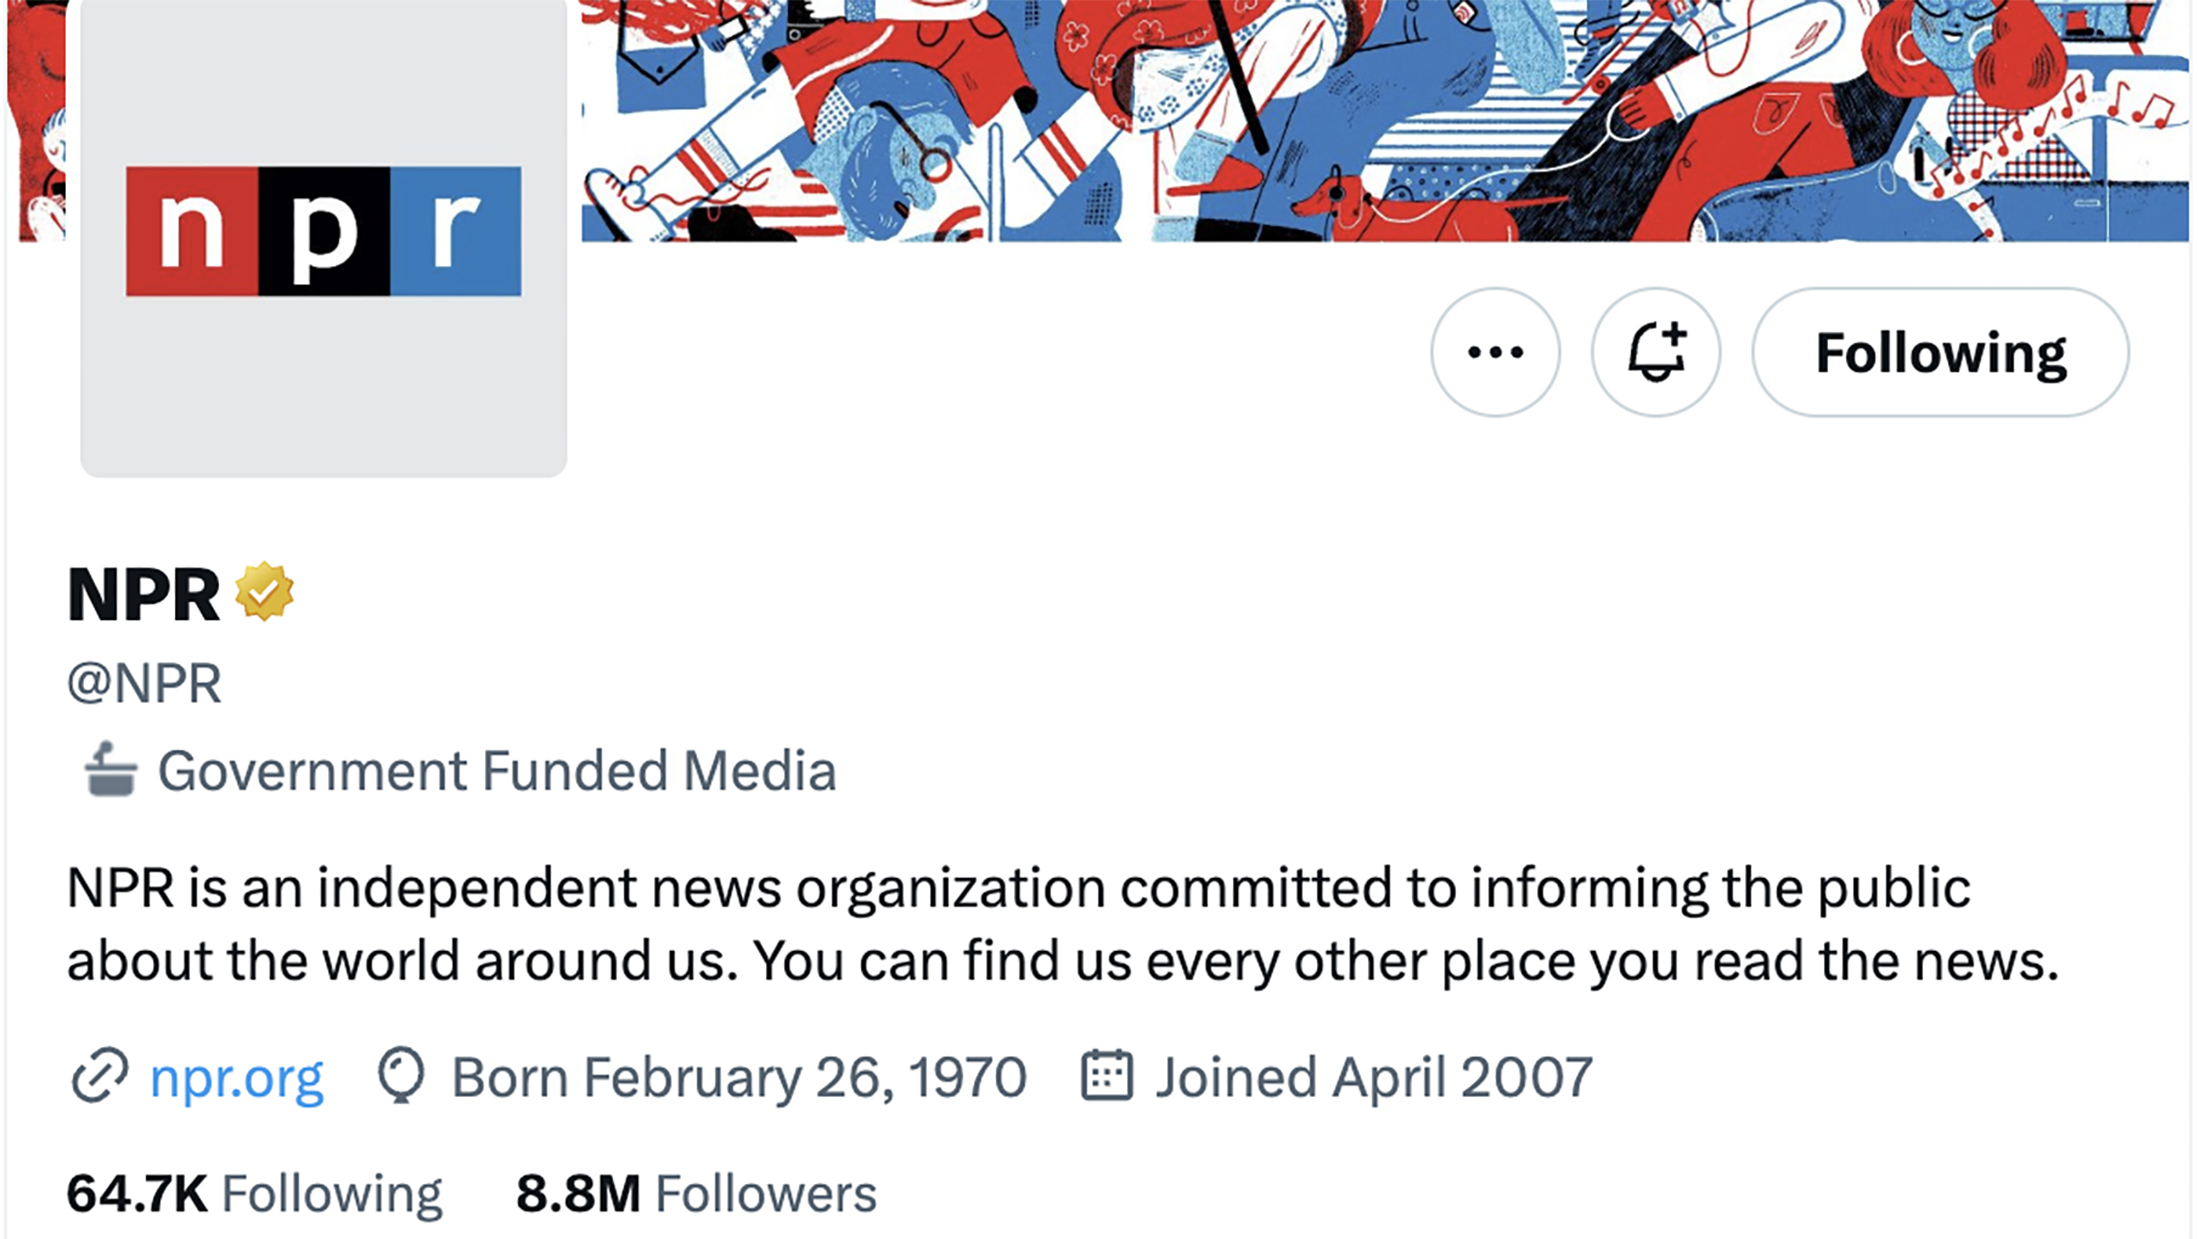Click the gold verified checkmark badge
The width and height of the screenshot is (2200, 1239).
click(x=264, y=593)
